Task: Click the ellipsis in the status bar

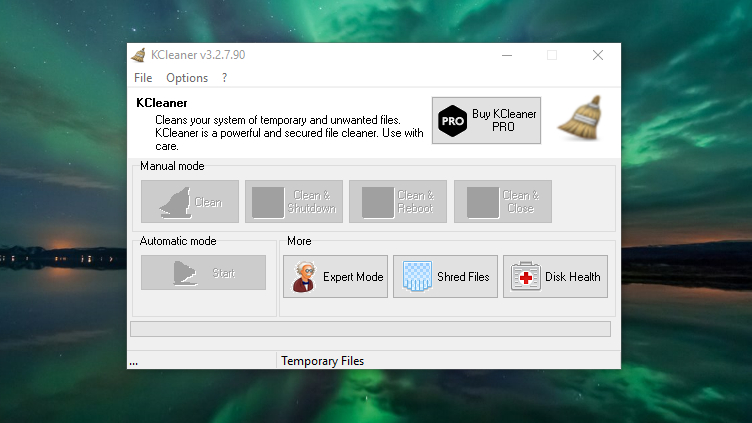Action: (134, 363)
